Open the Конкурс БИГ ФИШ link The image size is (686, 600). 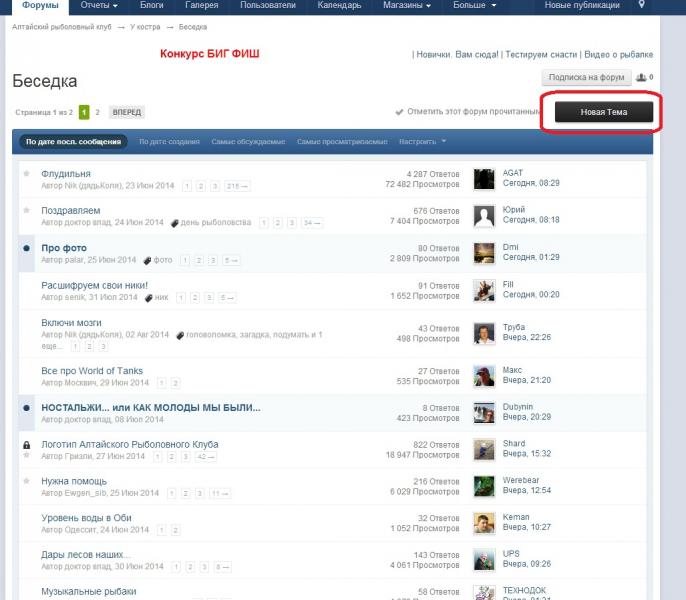click(x=209, y=53)
